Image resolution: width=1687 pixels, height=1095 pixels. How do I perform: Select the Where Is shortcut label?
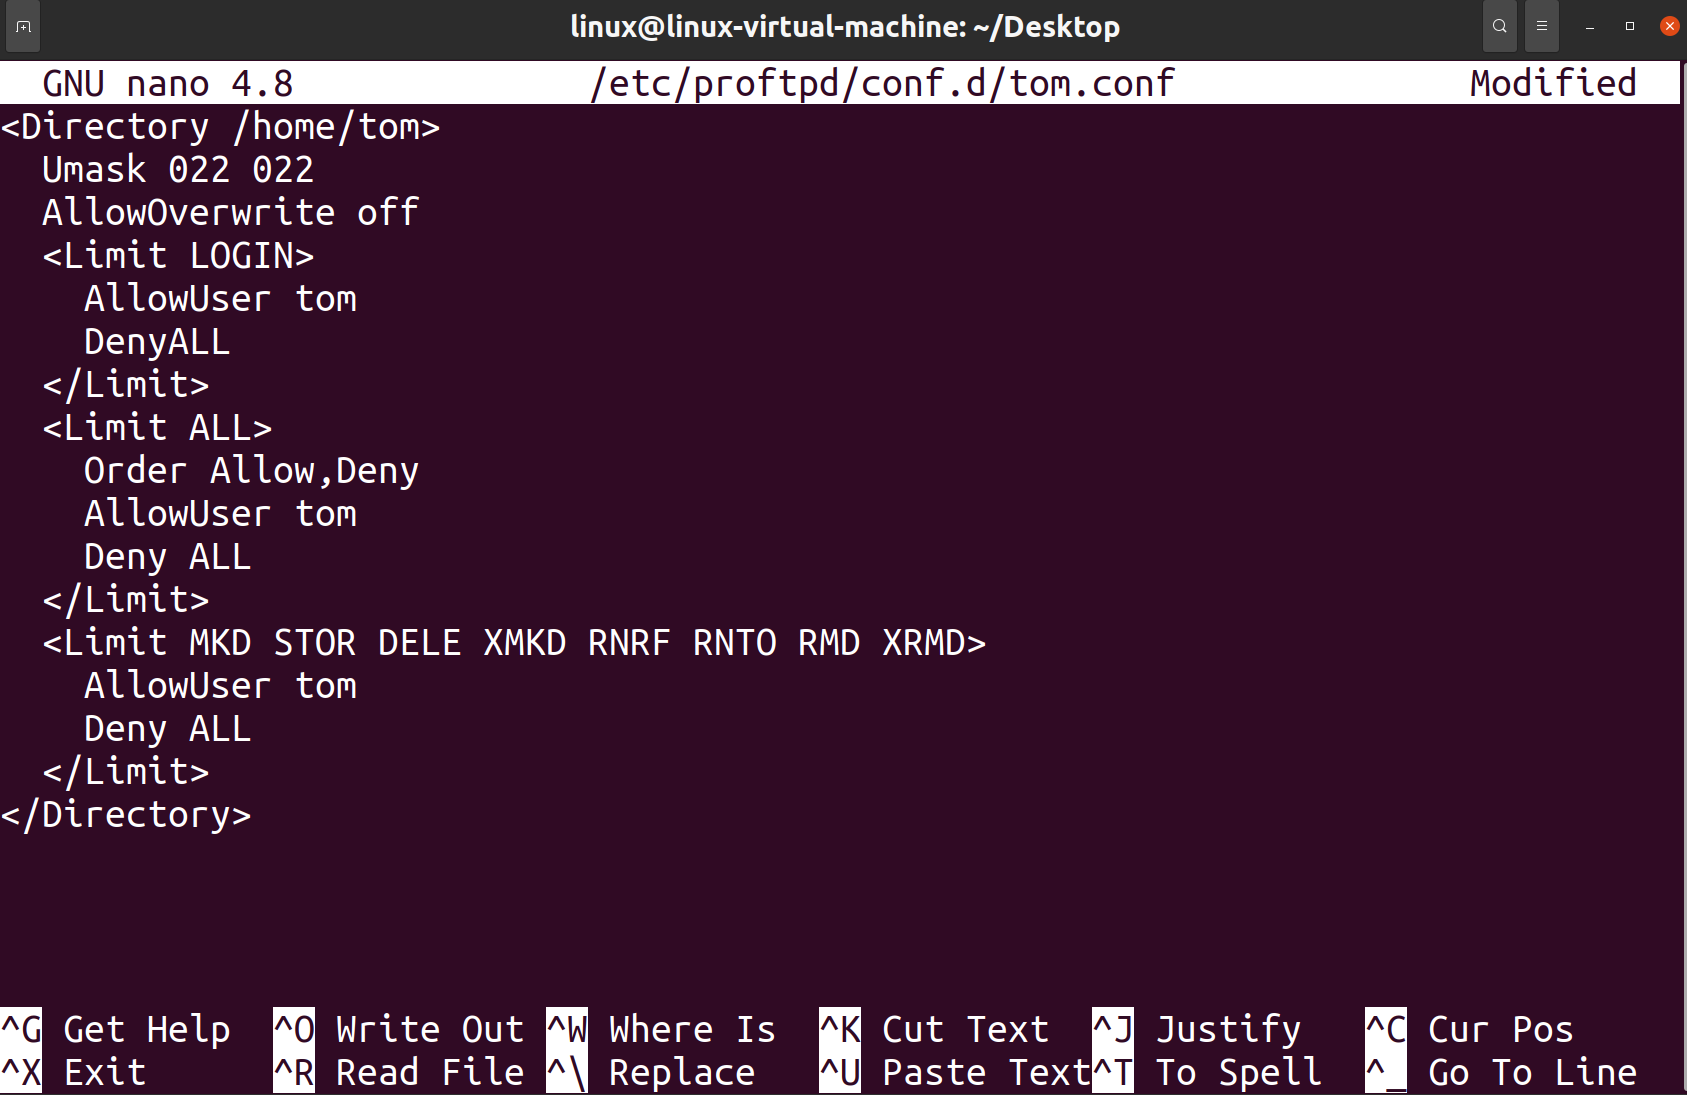click(691, 1028)
